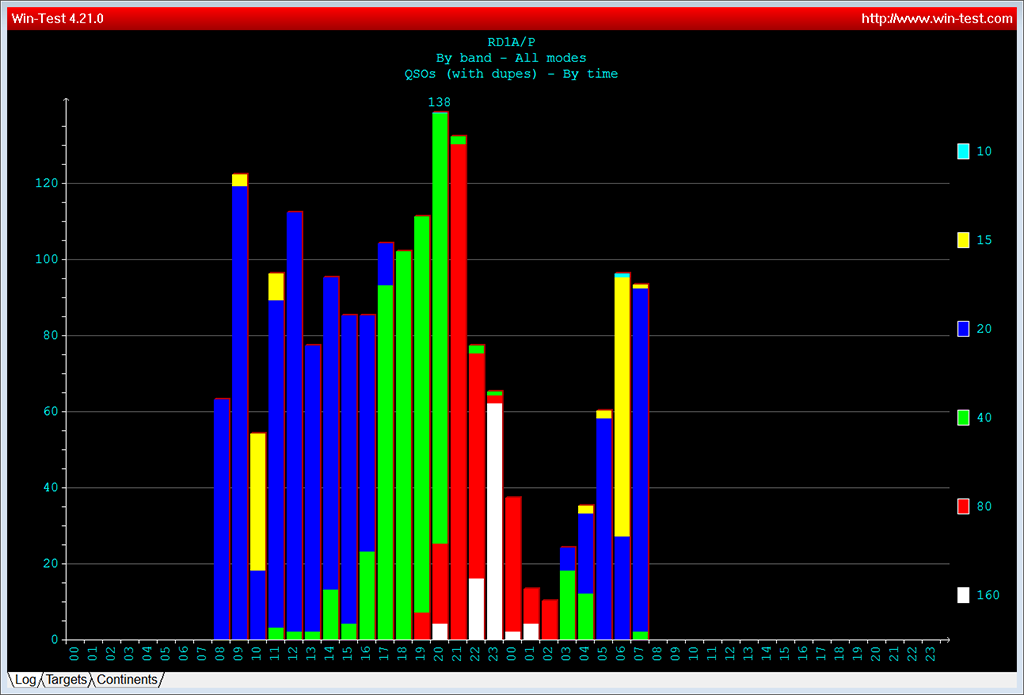Open the Targets tab
The width and height of the screenshot is (1024, 695).
(66, 680)
